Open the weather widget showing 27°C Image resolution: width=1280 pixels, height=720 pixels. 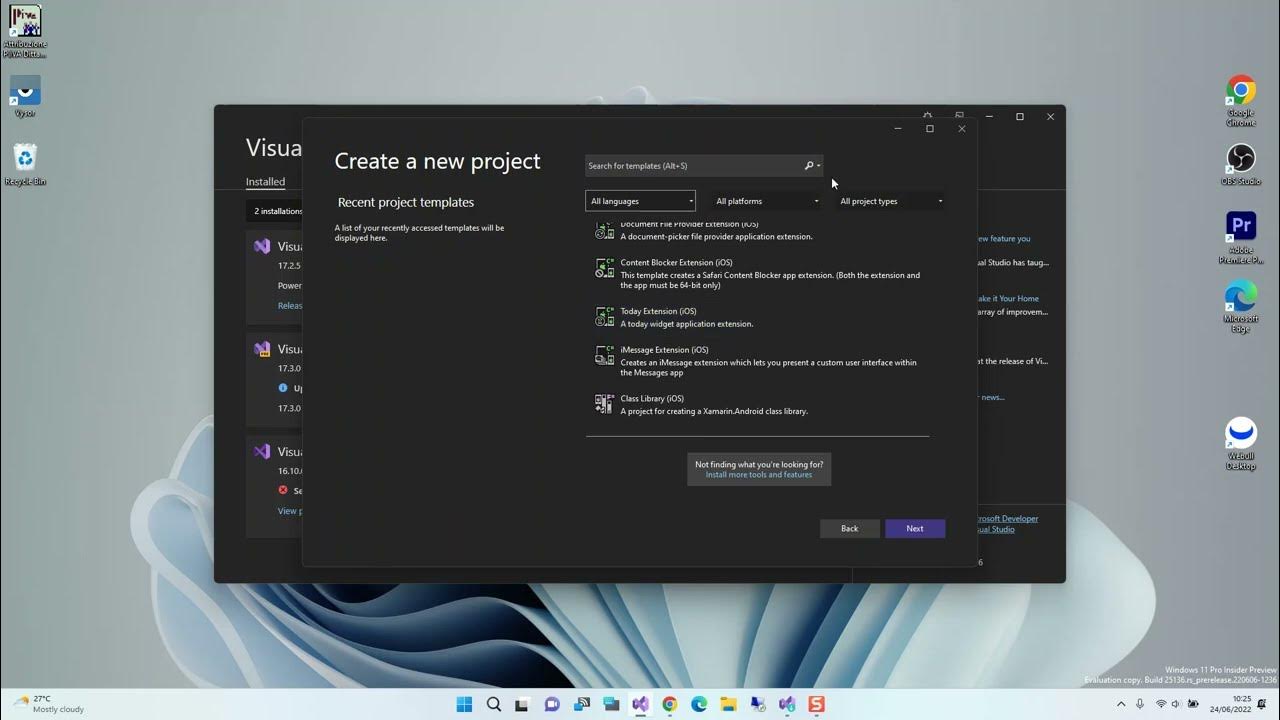pos(47,704)
